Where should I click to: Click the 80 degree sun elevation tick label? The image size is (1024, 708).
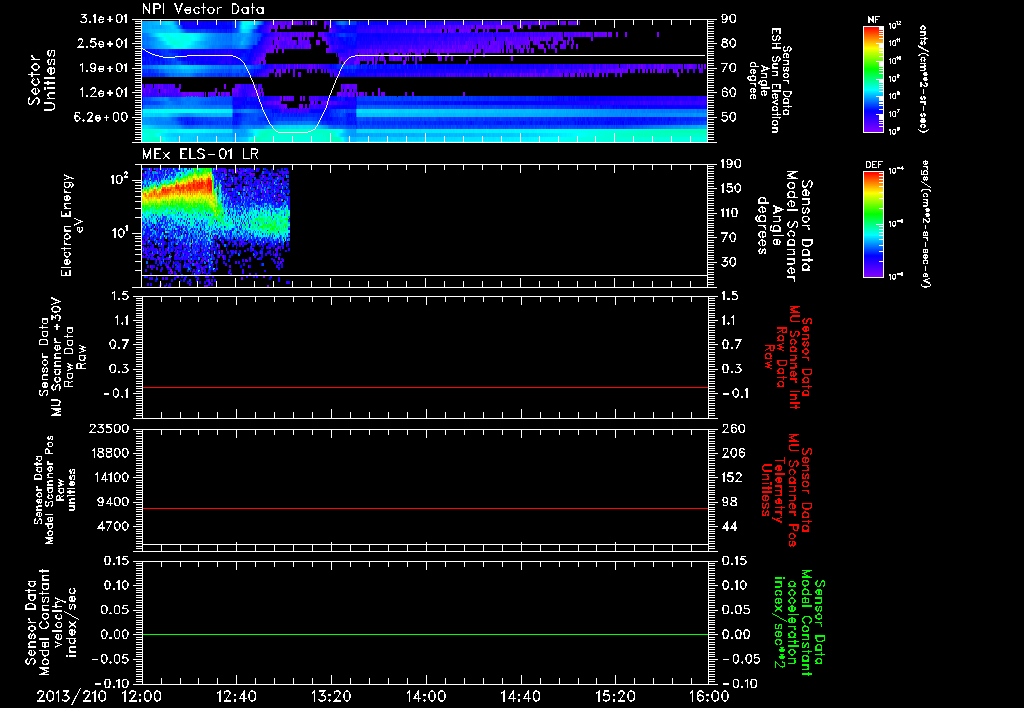pyautogui.click(x=729, y=43)
